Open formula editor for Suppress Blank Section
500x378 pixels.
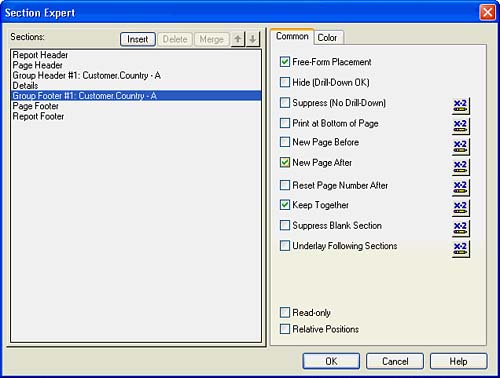(461, 229)
